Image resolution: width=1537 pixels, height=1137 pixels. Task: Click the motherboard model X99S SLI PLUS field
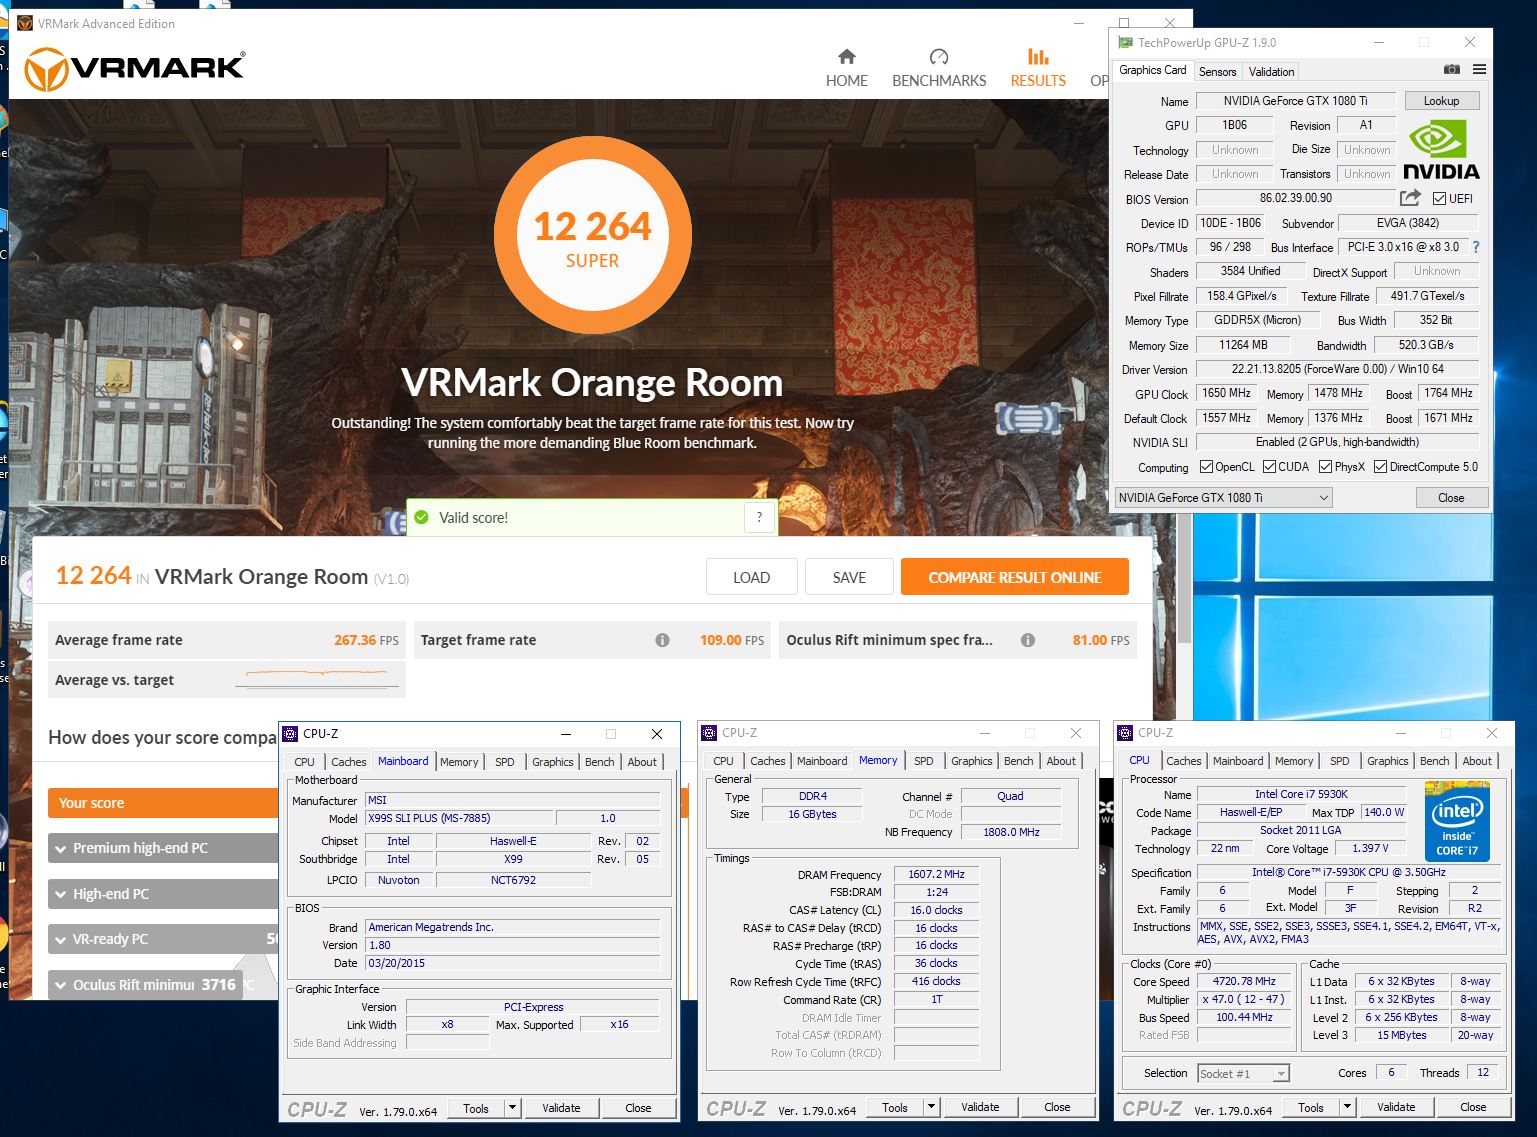click(459, 818)
